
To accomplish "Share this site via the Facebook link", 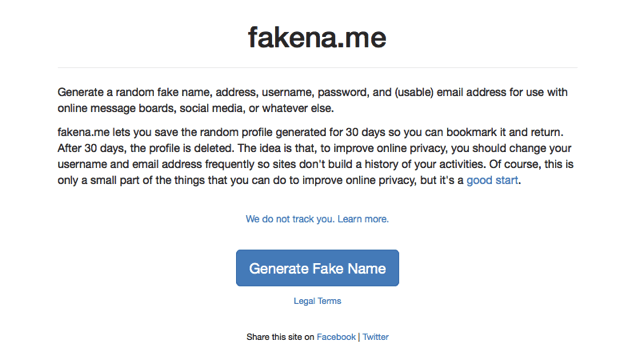I will pyautogui.click(x=336, y=337).
